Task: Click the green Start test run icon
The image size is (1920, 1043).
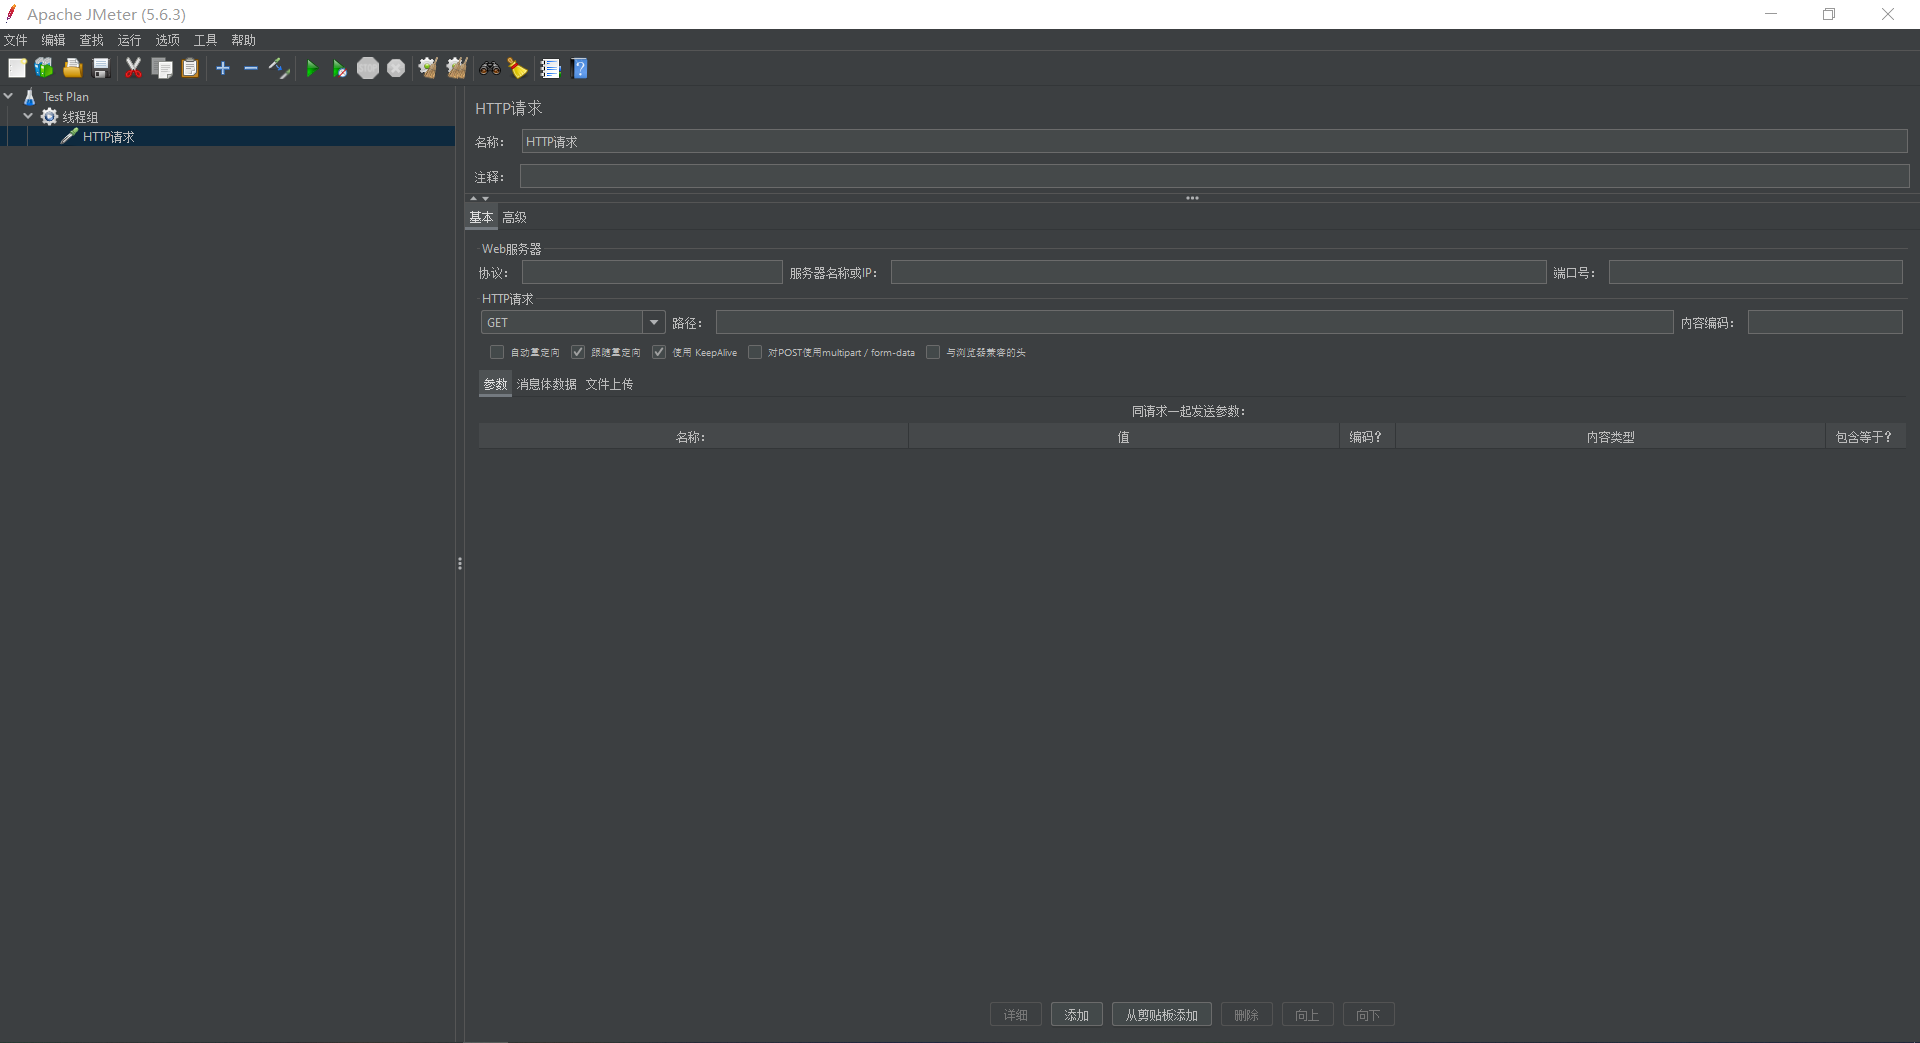Action: (311, 68)
